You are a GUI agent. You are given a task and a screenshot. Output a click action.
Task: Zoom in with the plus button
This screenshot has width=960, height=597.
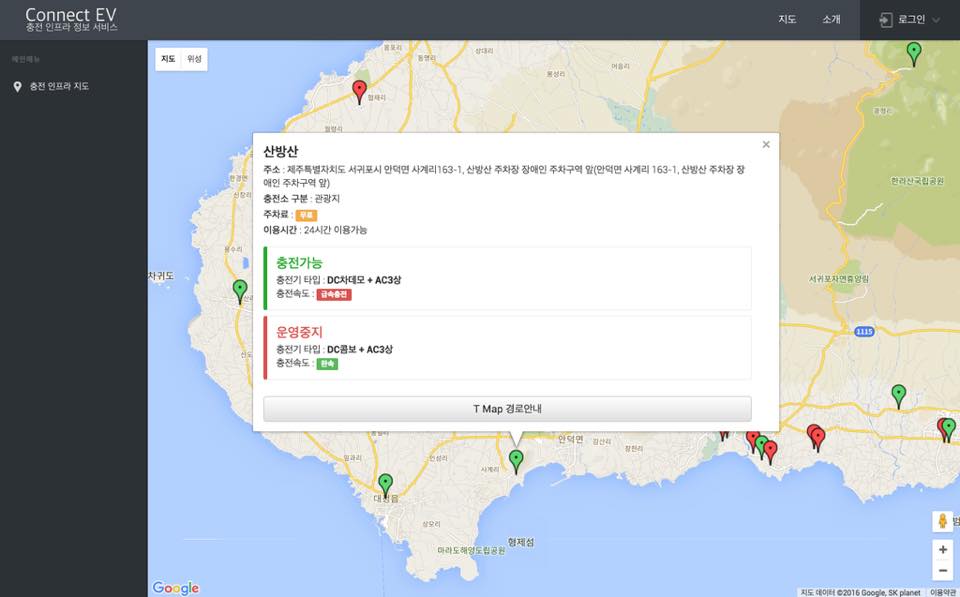pos(943,550)
